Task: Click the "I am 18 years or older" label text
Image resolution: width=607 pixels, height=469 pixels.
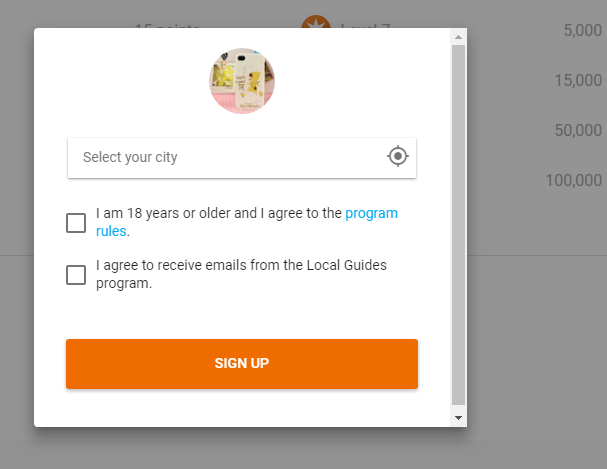Action: click(x=176, y=213)
